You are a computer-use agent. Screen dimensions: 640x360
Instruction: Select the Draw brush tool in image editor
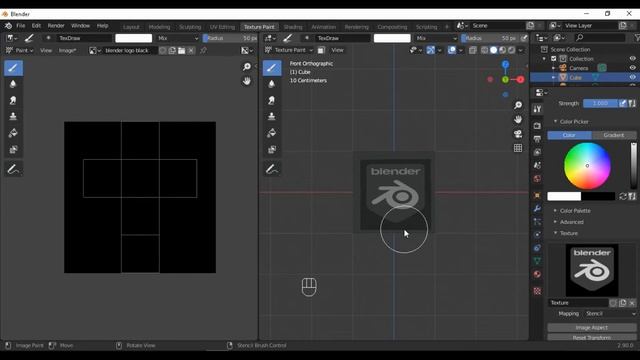pyautogui.click(x=13, y=68)
